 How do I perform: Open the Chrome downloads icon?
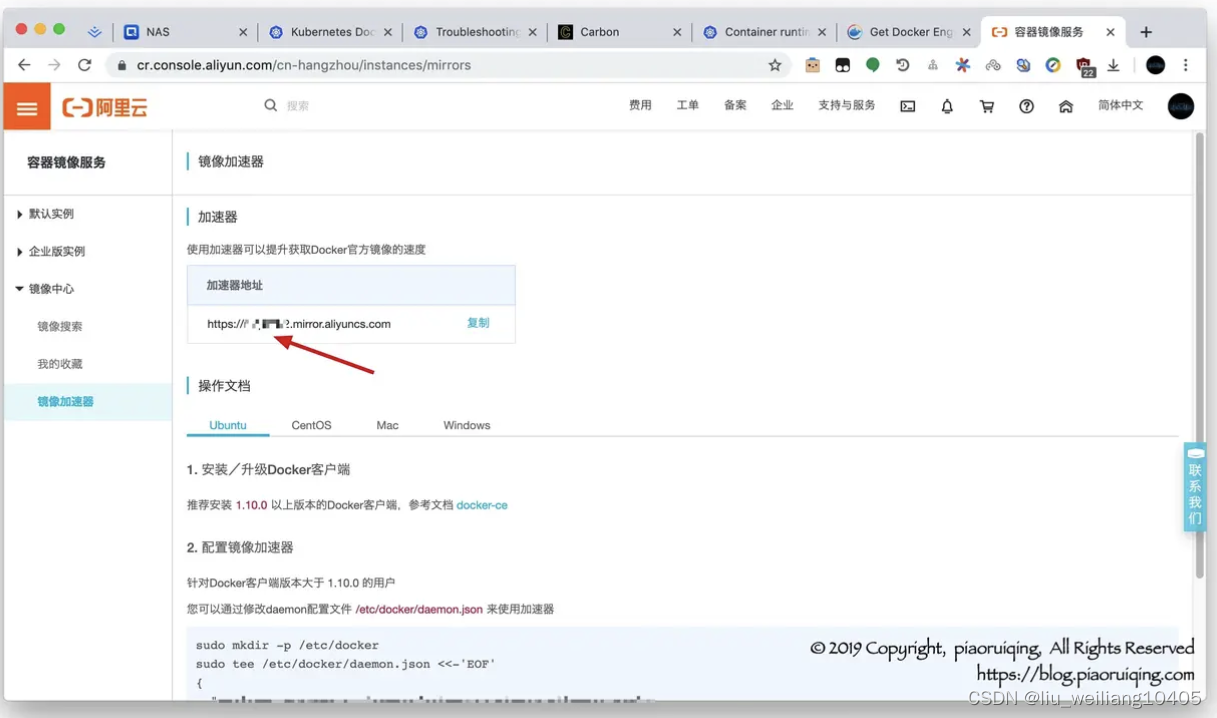[x=1113, y=65]
